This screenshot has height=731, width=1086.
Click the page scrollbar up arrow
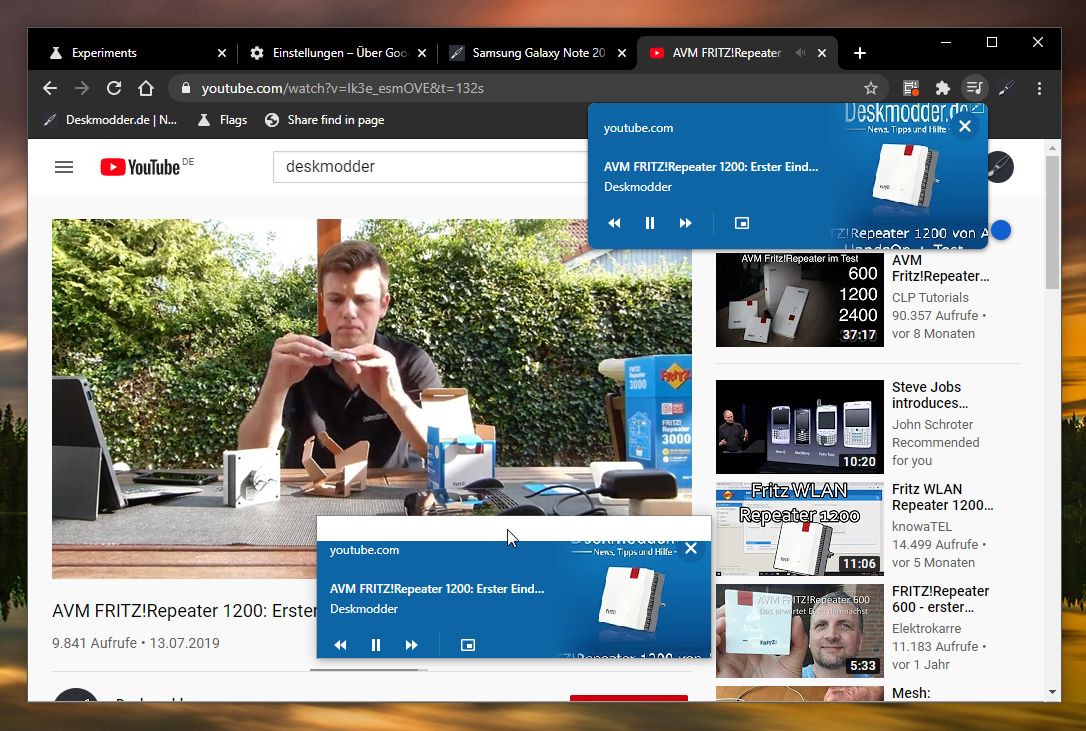[1052, 148]
